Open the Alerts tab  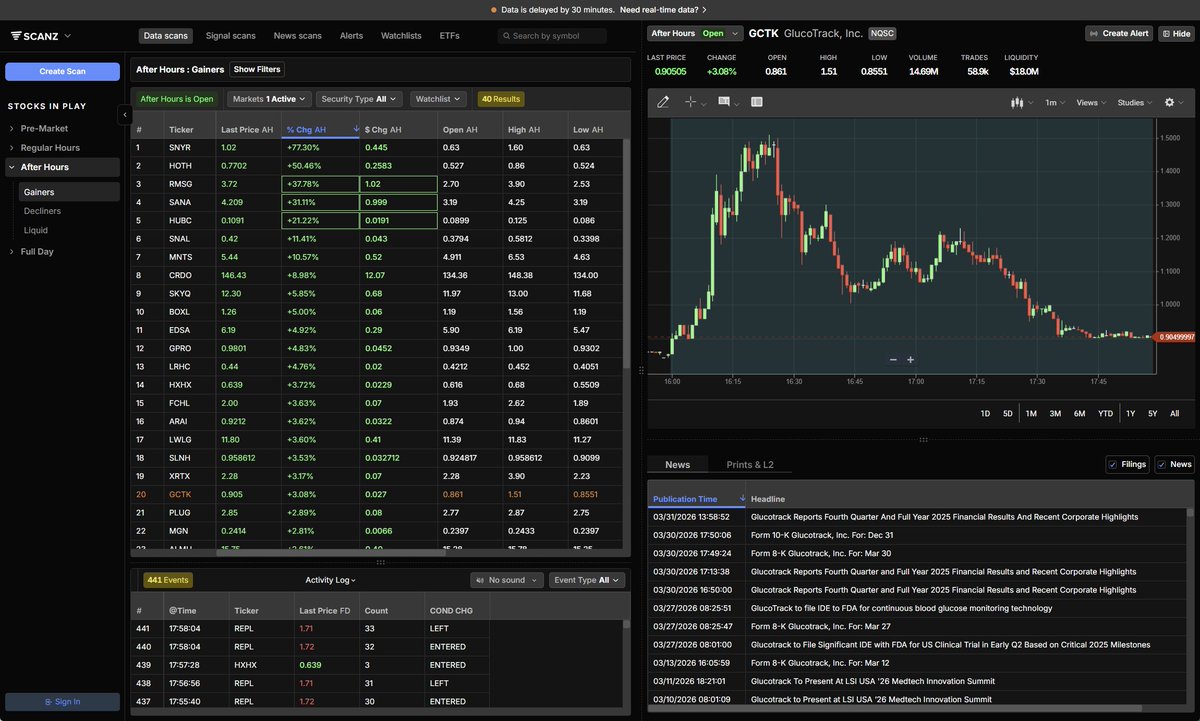tap(351, 36)
